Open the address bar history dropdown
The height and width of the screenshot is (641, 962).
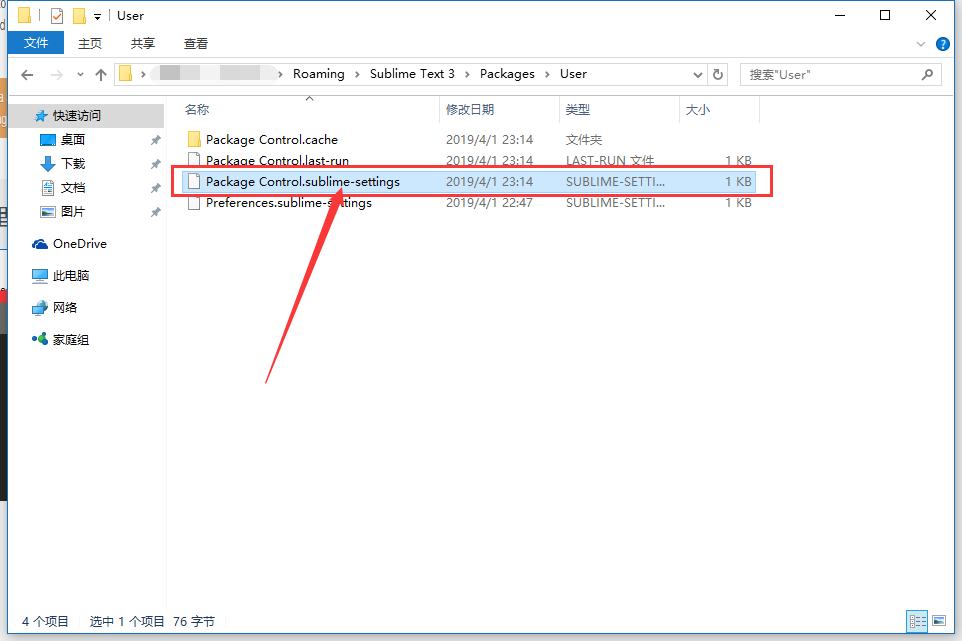tap(697, 74)
